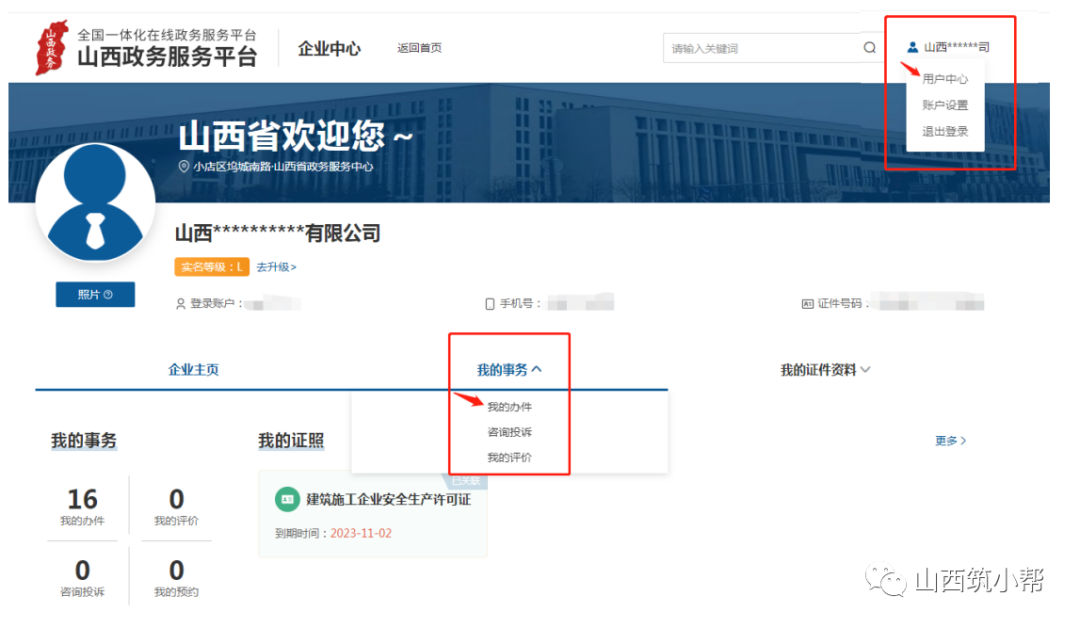Click the ID card icon beside 证件号码
The height and width of the screenshot is (628, 1080).
point(806,302)
